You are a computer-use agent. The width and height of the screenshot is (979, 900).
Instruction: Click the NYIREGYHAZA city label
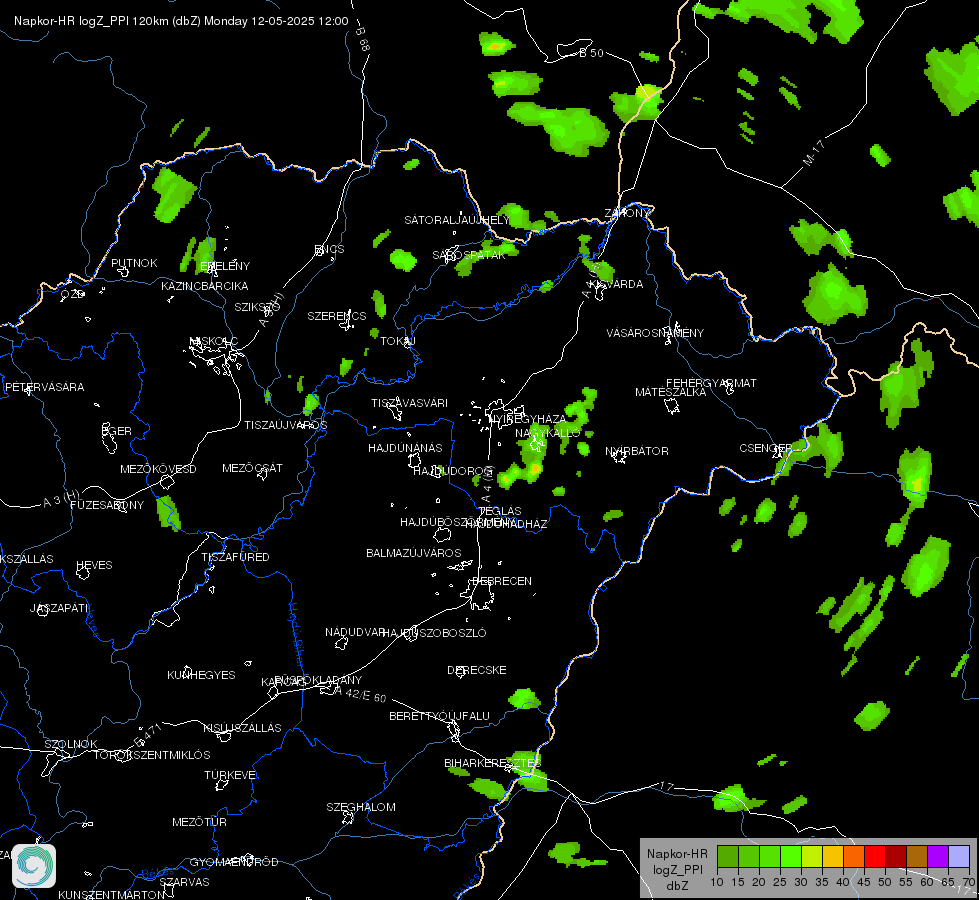point(528,419)
